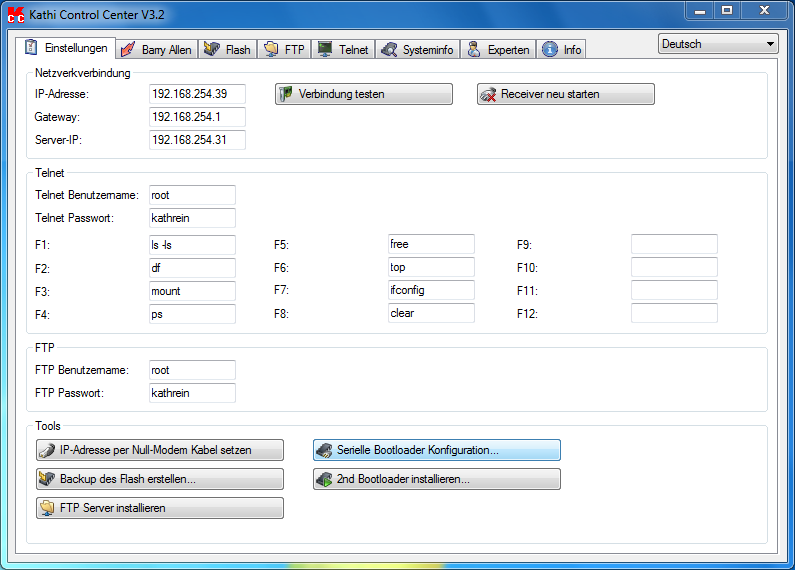This screenshot has width=795, height=570.
Task: Click the FTP server folder icon
Action: 47,508
